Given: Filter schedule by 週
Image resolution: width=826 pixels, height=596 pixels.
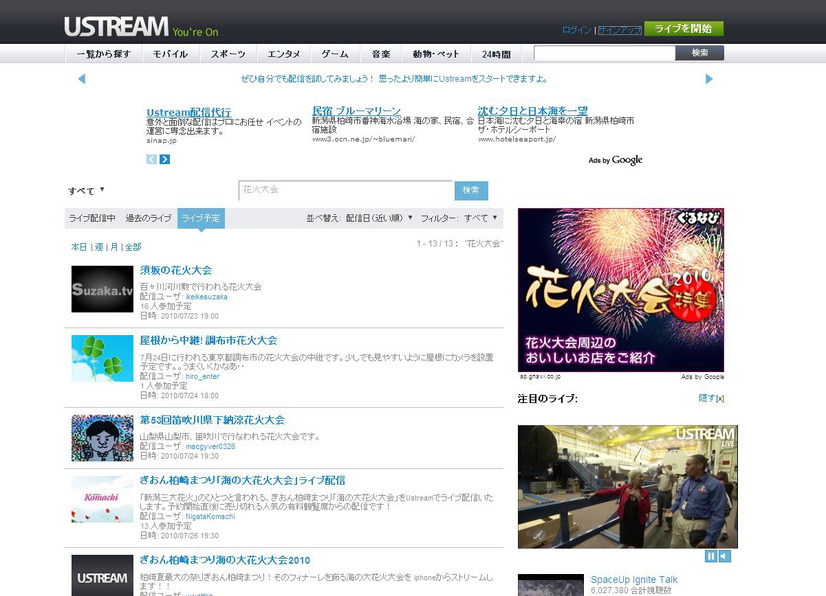Looking at the screenshot, I should (99, 247).
